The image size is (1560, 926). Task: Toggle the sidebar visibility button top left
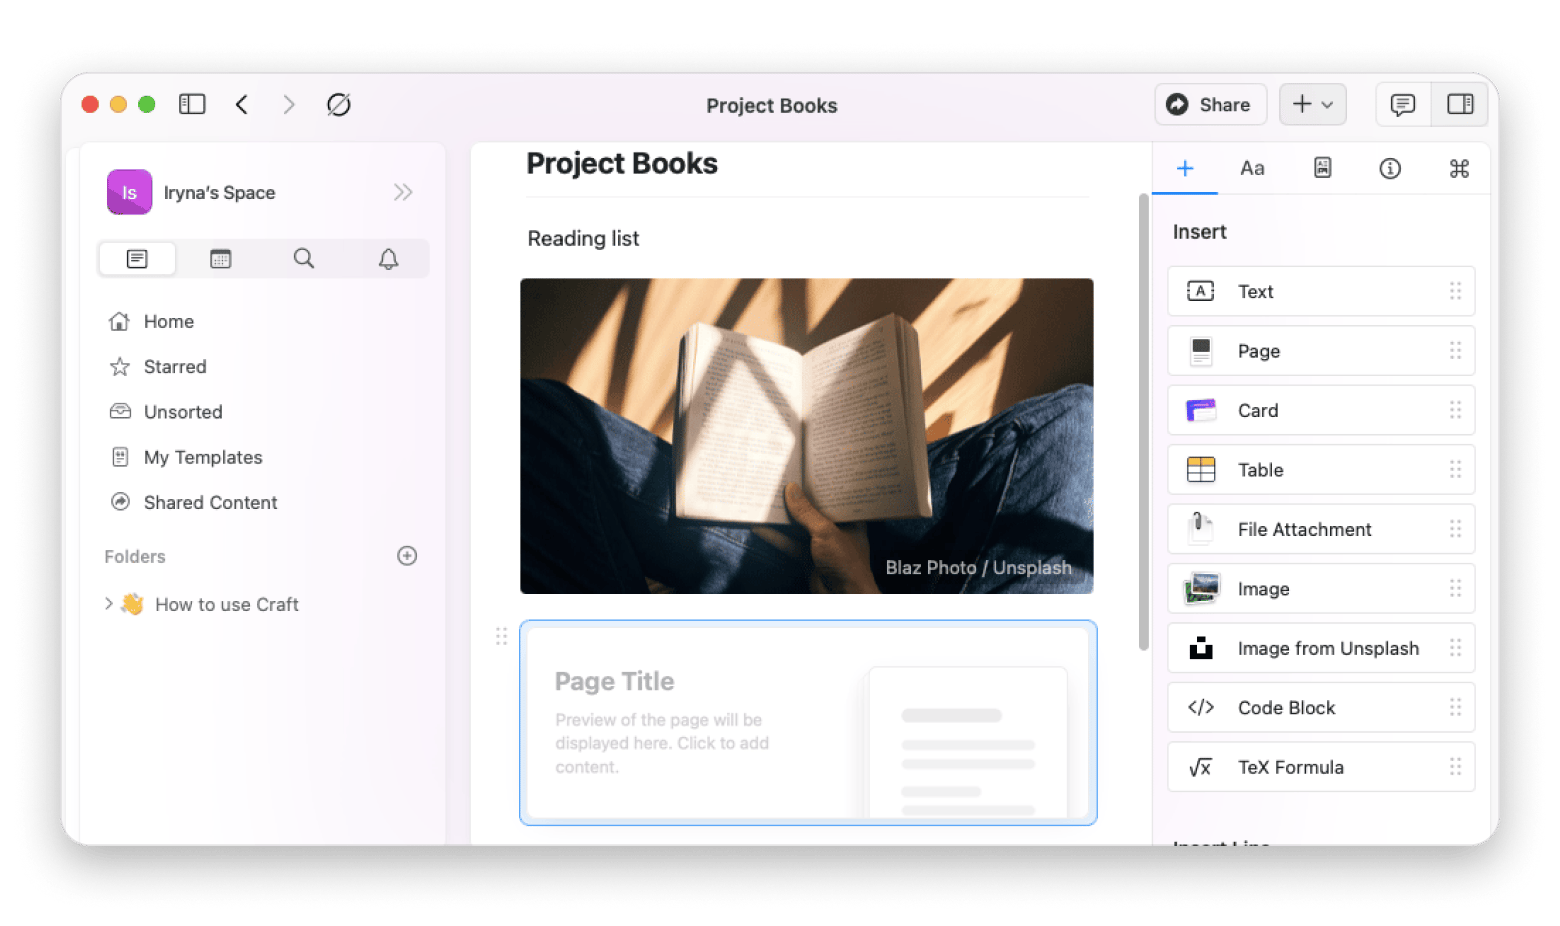tap(191, 104)
